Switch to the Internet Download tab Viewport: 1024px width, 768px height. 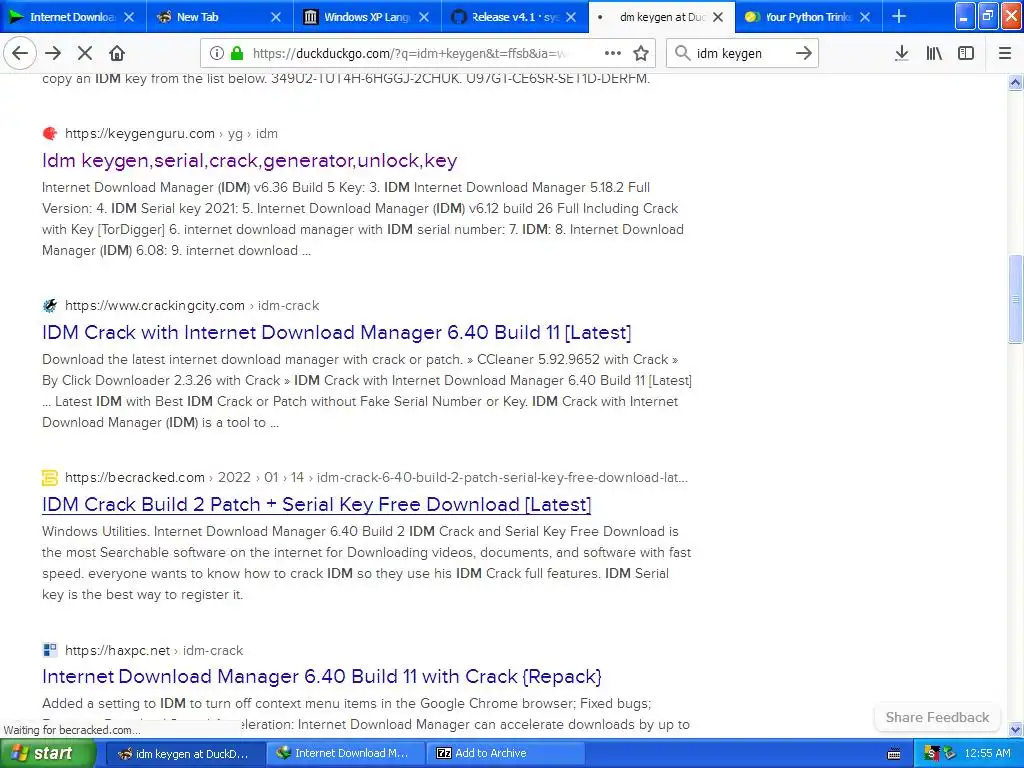coord(72,17)
